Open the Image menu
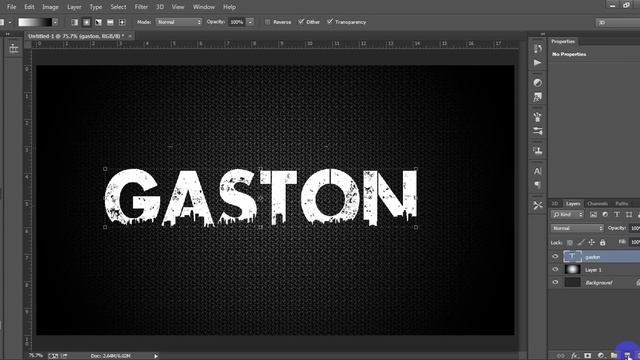Image resolution: width=640 pixels, height=360 pixels. pyautogui.click(x=50, y=7)
